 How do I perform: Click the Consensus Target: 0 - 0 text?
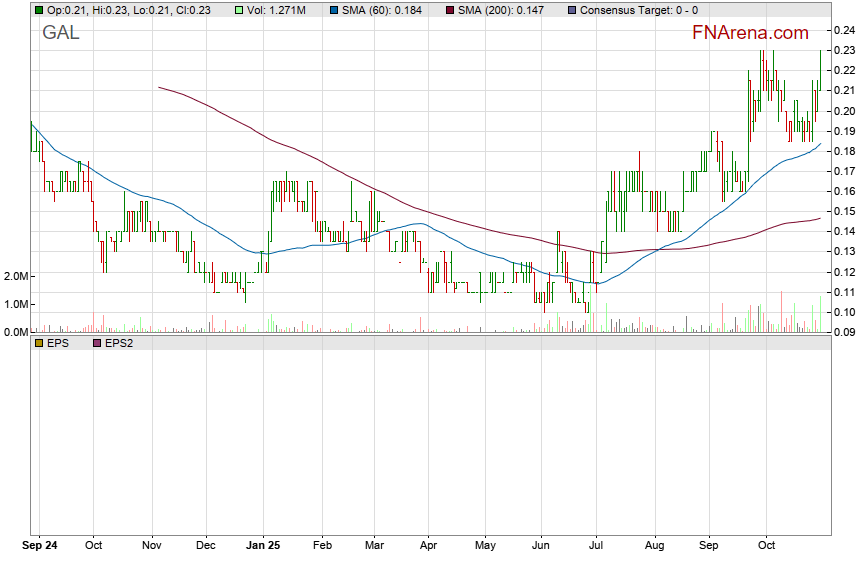coord(640,9)
